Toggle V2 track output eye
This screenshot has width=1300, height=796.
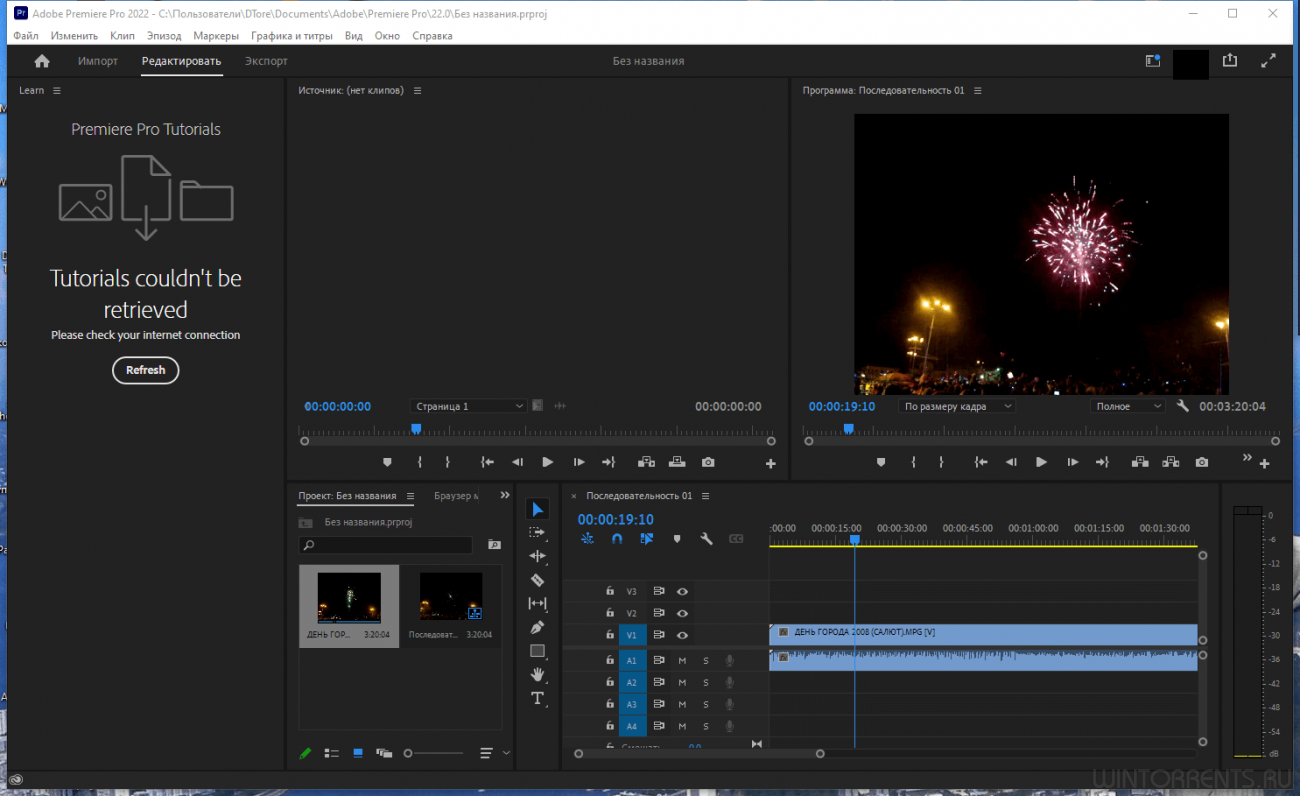click(x=682, y=613)
